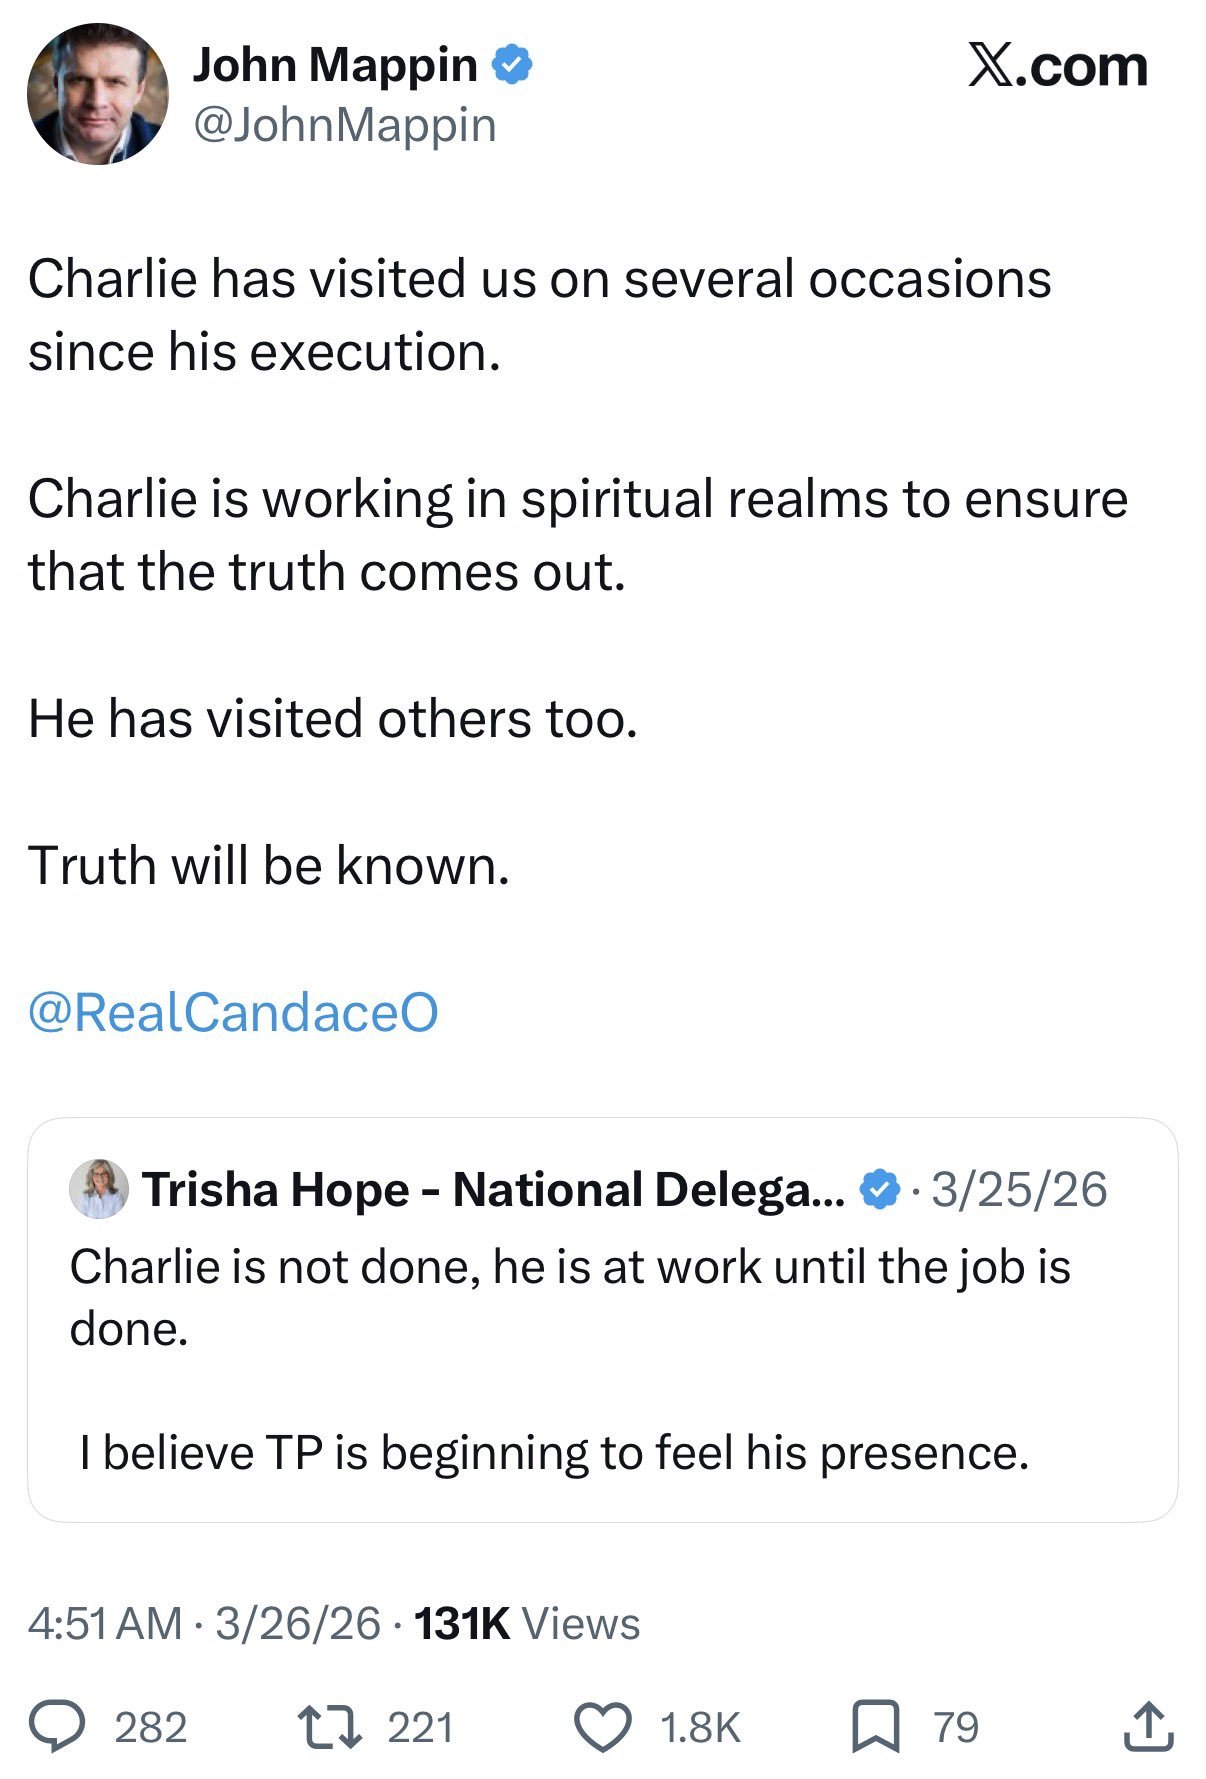The height and width of the screenshot is (1779, 1206).
Task: Click the 1.8K likes count
Action: tap(700, 1728)
